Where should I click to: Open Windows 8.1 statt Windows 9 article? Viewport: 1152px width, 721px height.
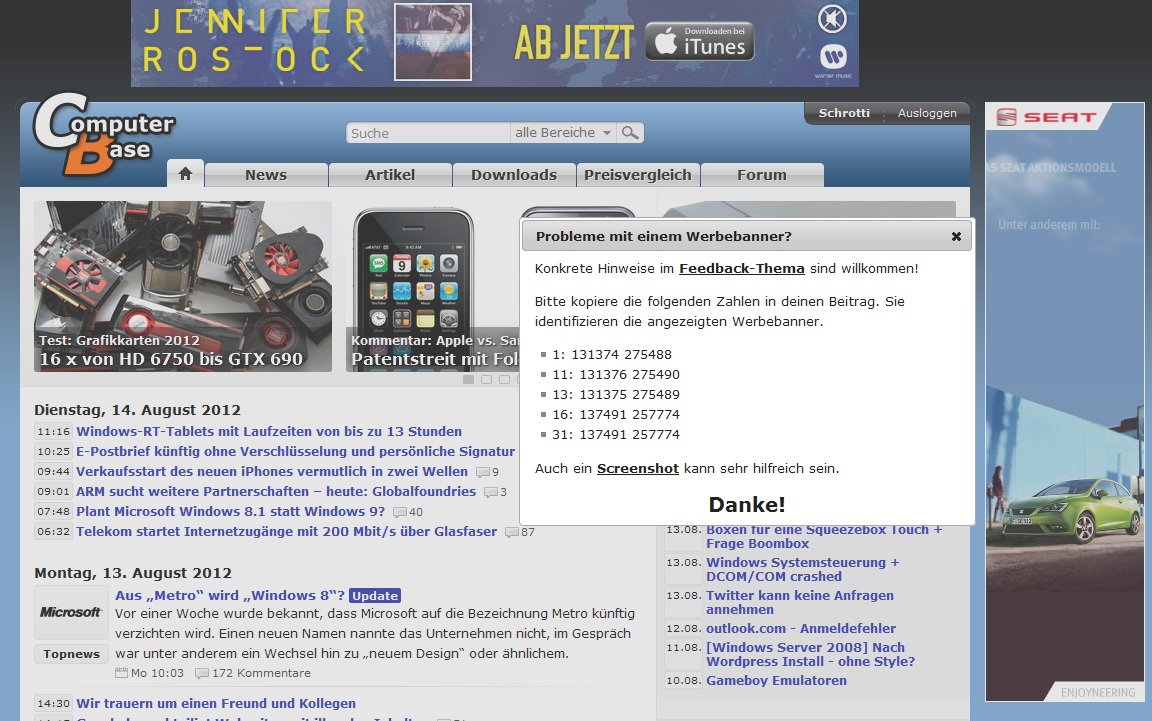230,511
